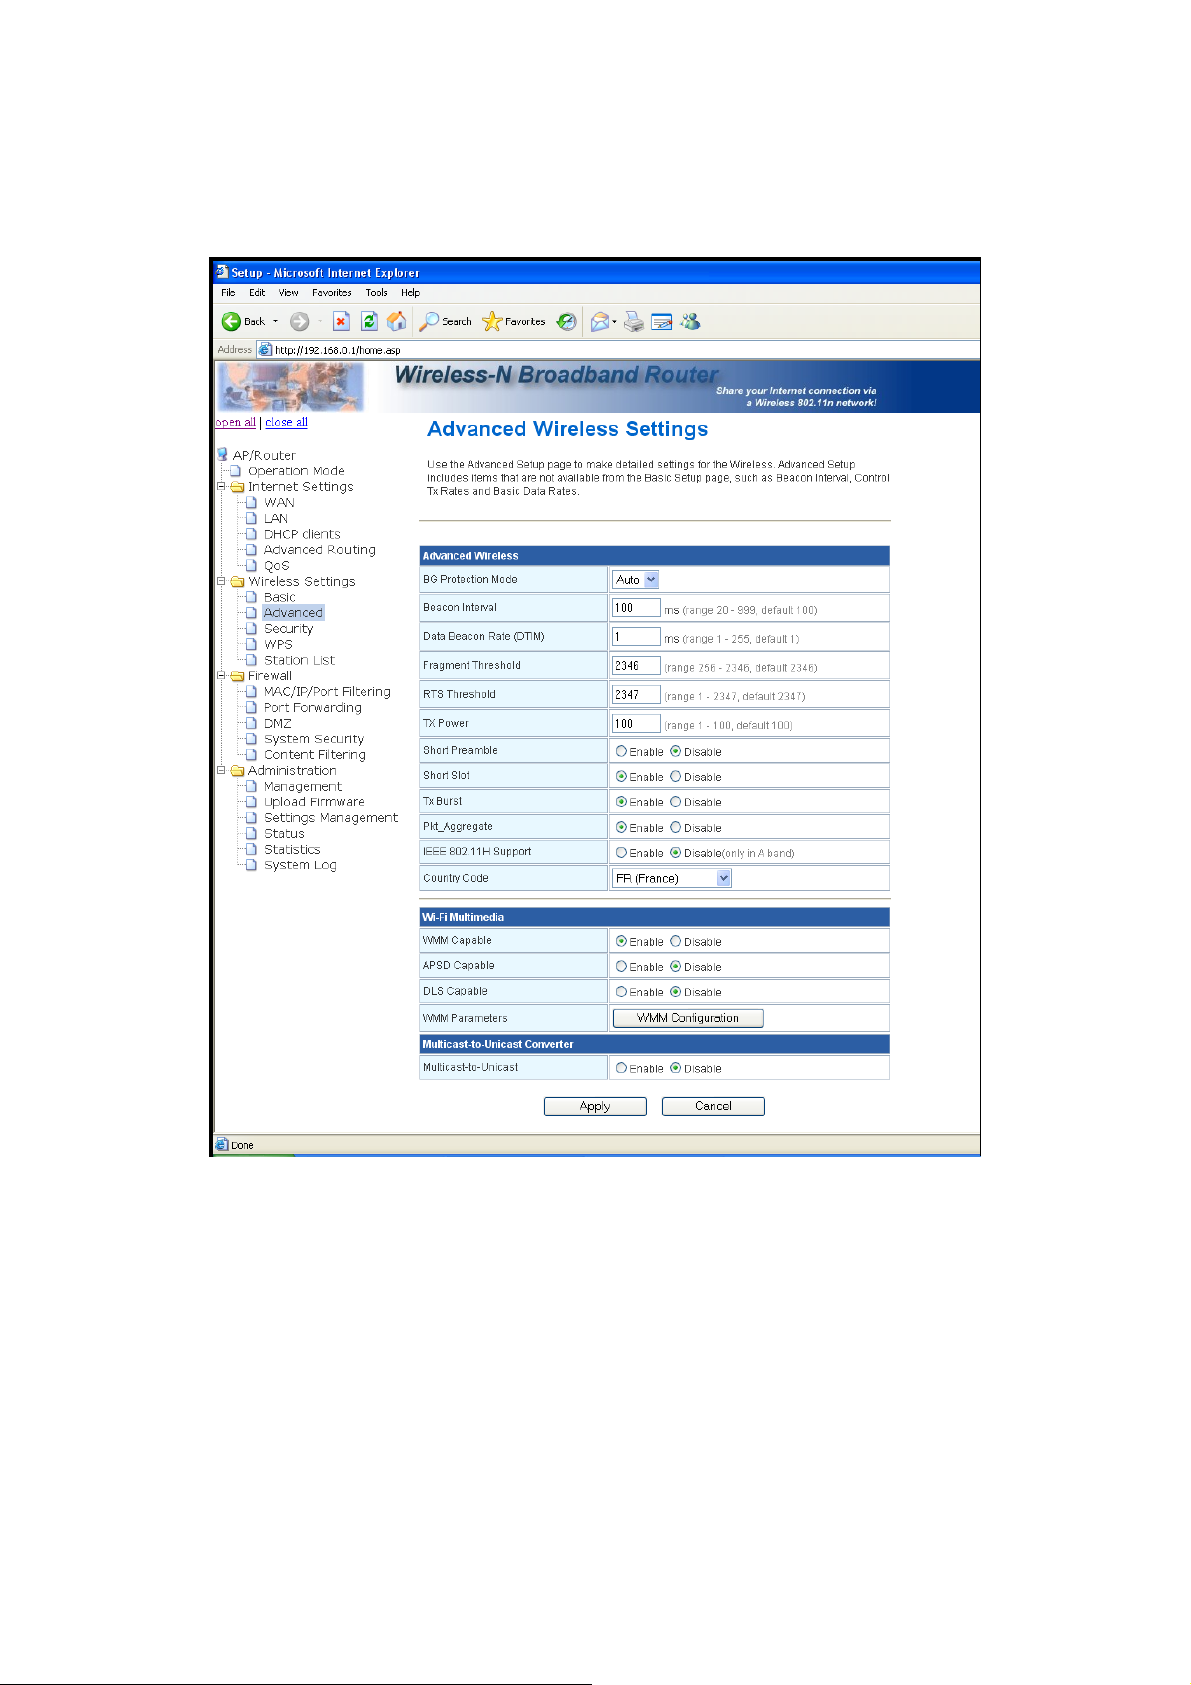Open WMM Configuration
Image resolution: width=1191 pixels, height=1685 pixels.
coord(688,1018)
